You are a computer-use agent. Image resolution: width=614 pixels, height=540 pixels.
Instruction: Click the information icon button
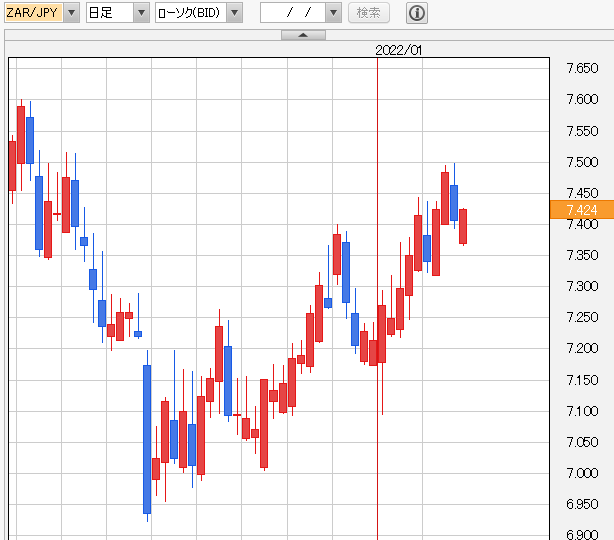tap(417, 13)
